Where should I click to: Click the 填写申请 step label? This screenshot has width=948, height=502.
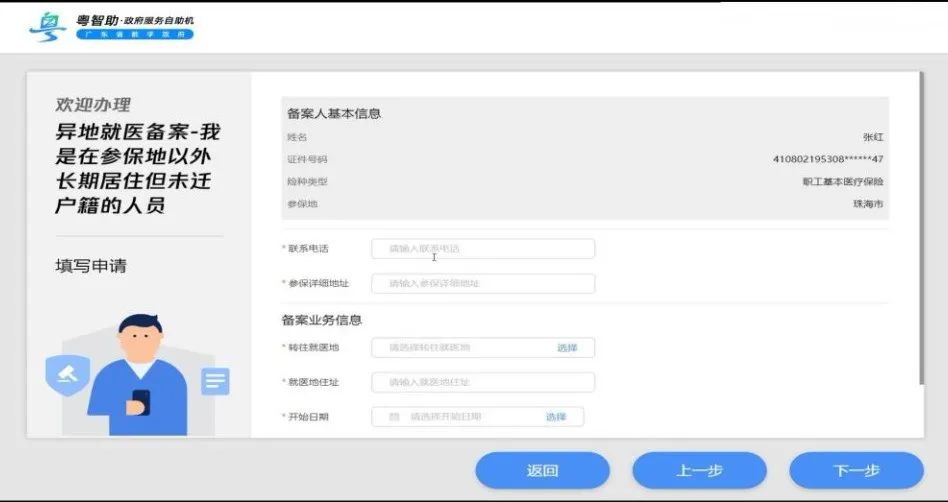click(91, 266)
